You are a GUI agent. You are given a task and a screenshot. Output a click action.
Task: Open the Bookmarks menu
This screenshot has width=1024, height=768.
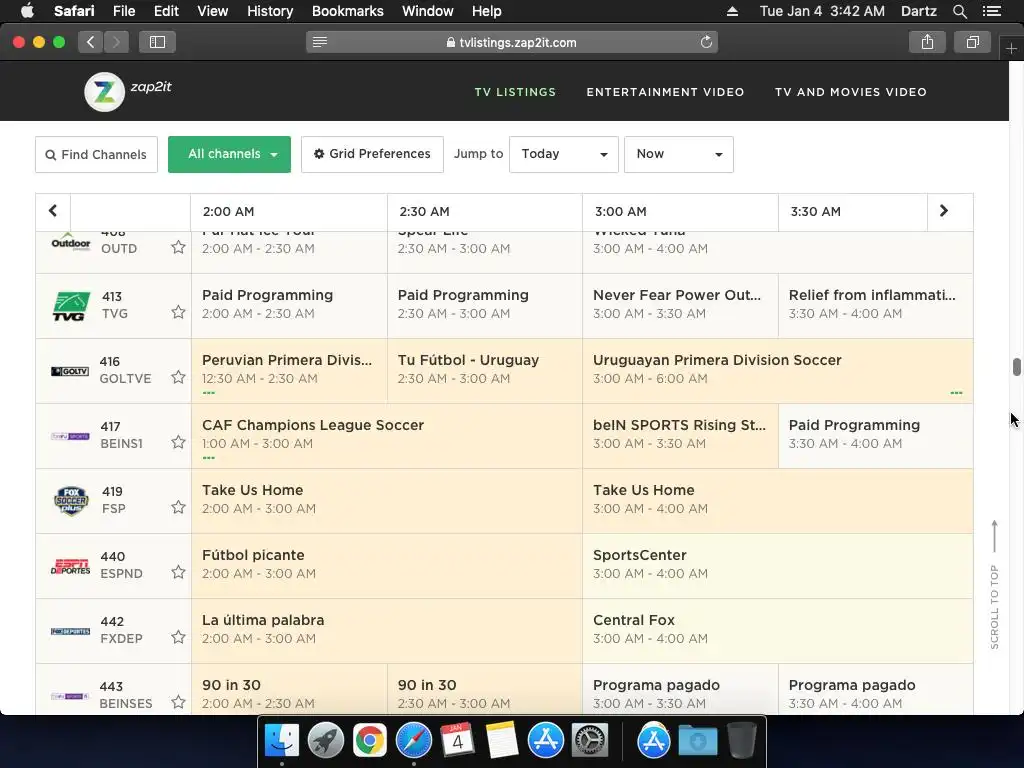347,11
